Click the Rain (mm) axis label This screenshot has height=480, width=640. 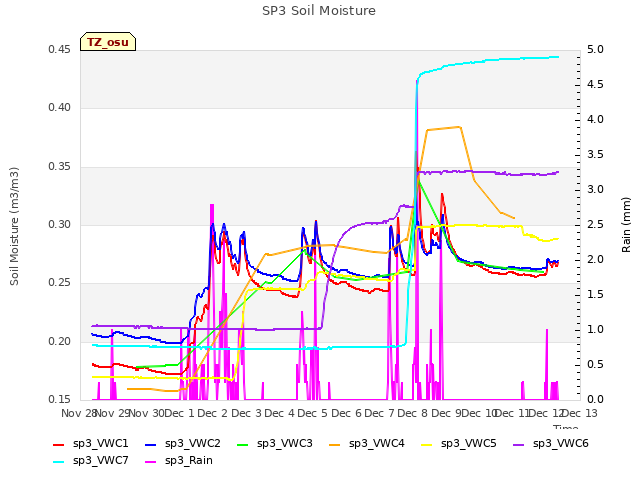click(x=626, y=225)
